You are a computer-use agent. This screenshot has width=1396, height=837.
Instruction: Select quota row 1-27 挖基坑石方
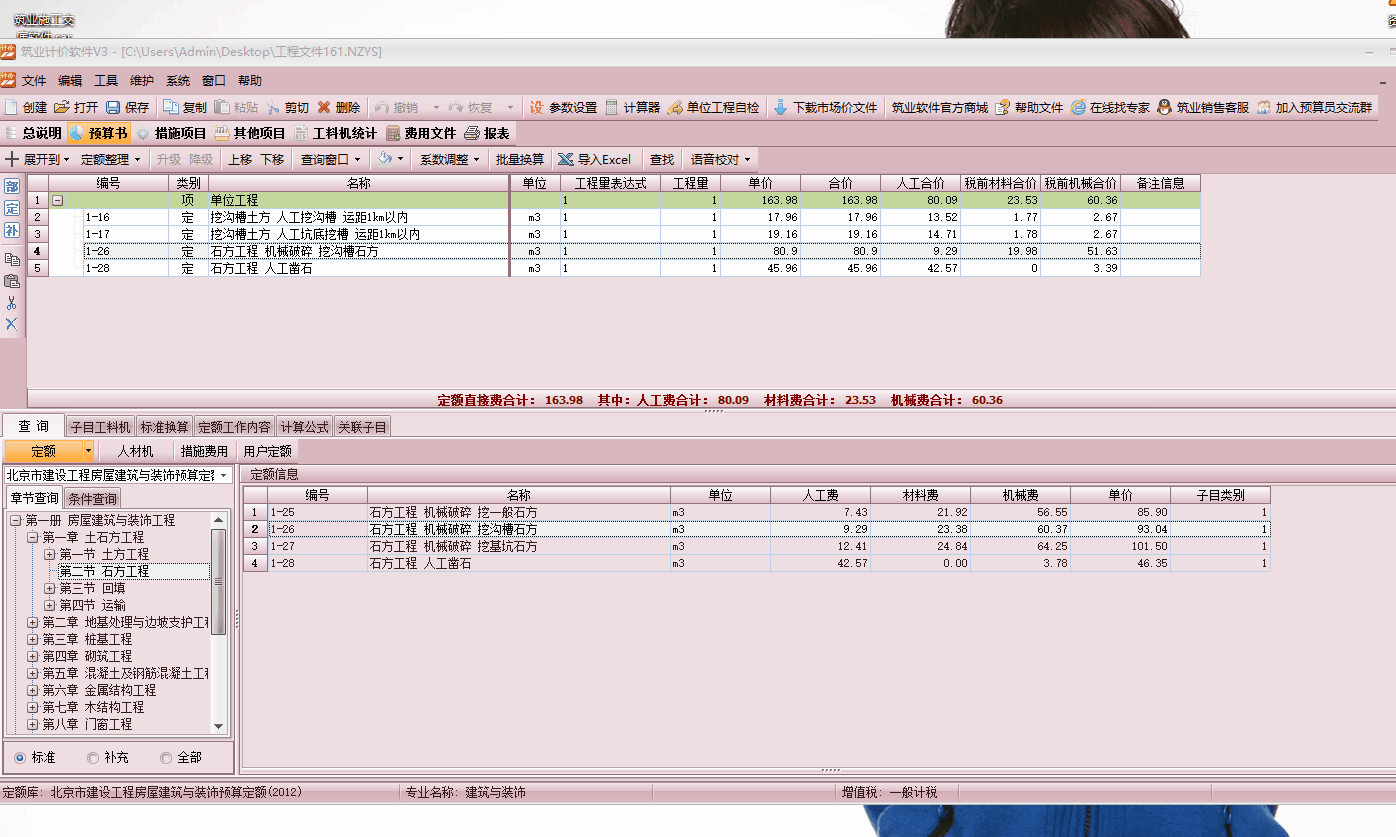tap(453, 546)
